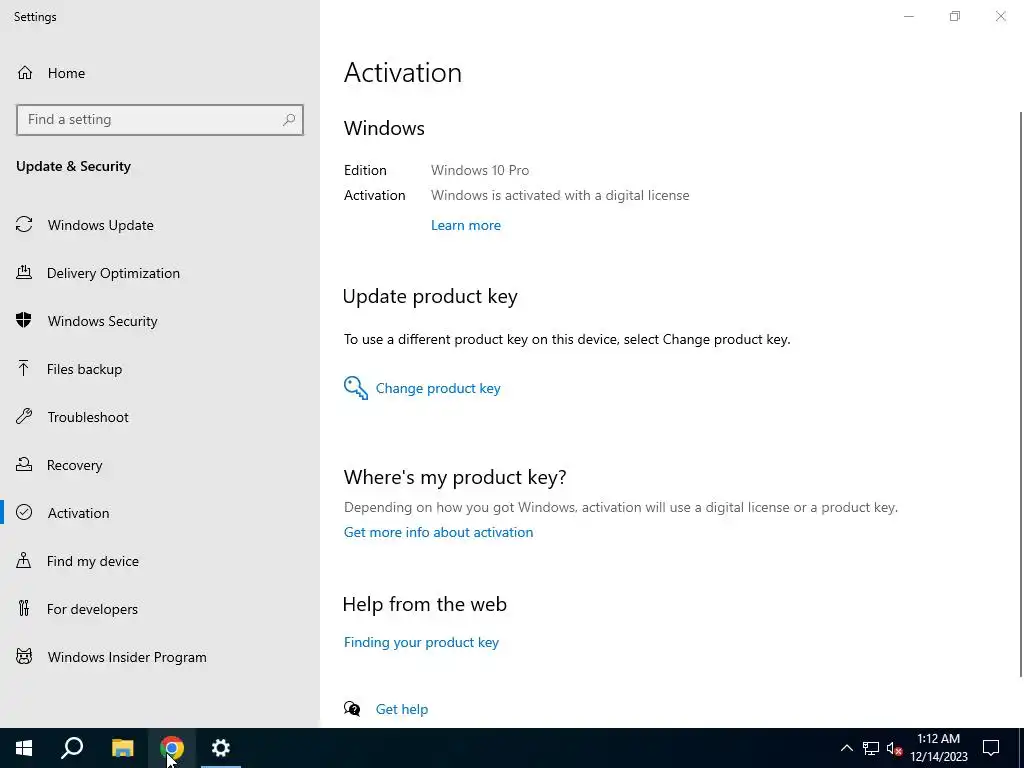The image size is (1024, 768).
Task: Click the Home house icon
Action: coord(25,72)
